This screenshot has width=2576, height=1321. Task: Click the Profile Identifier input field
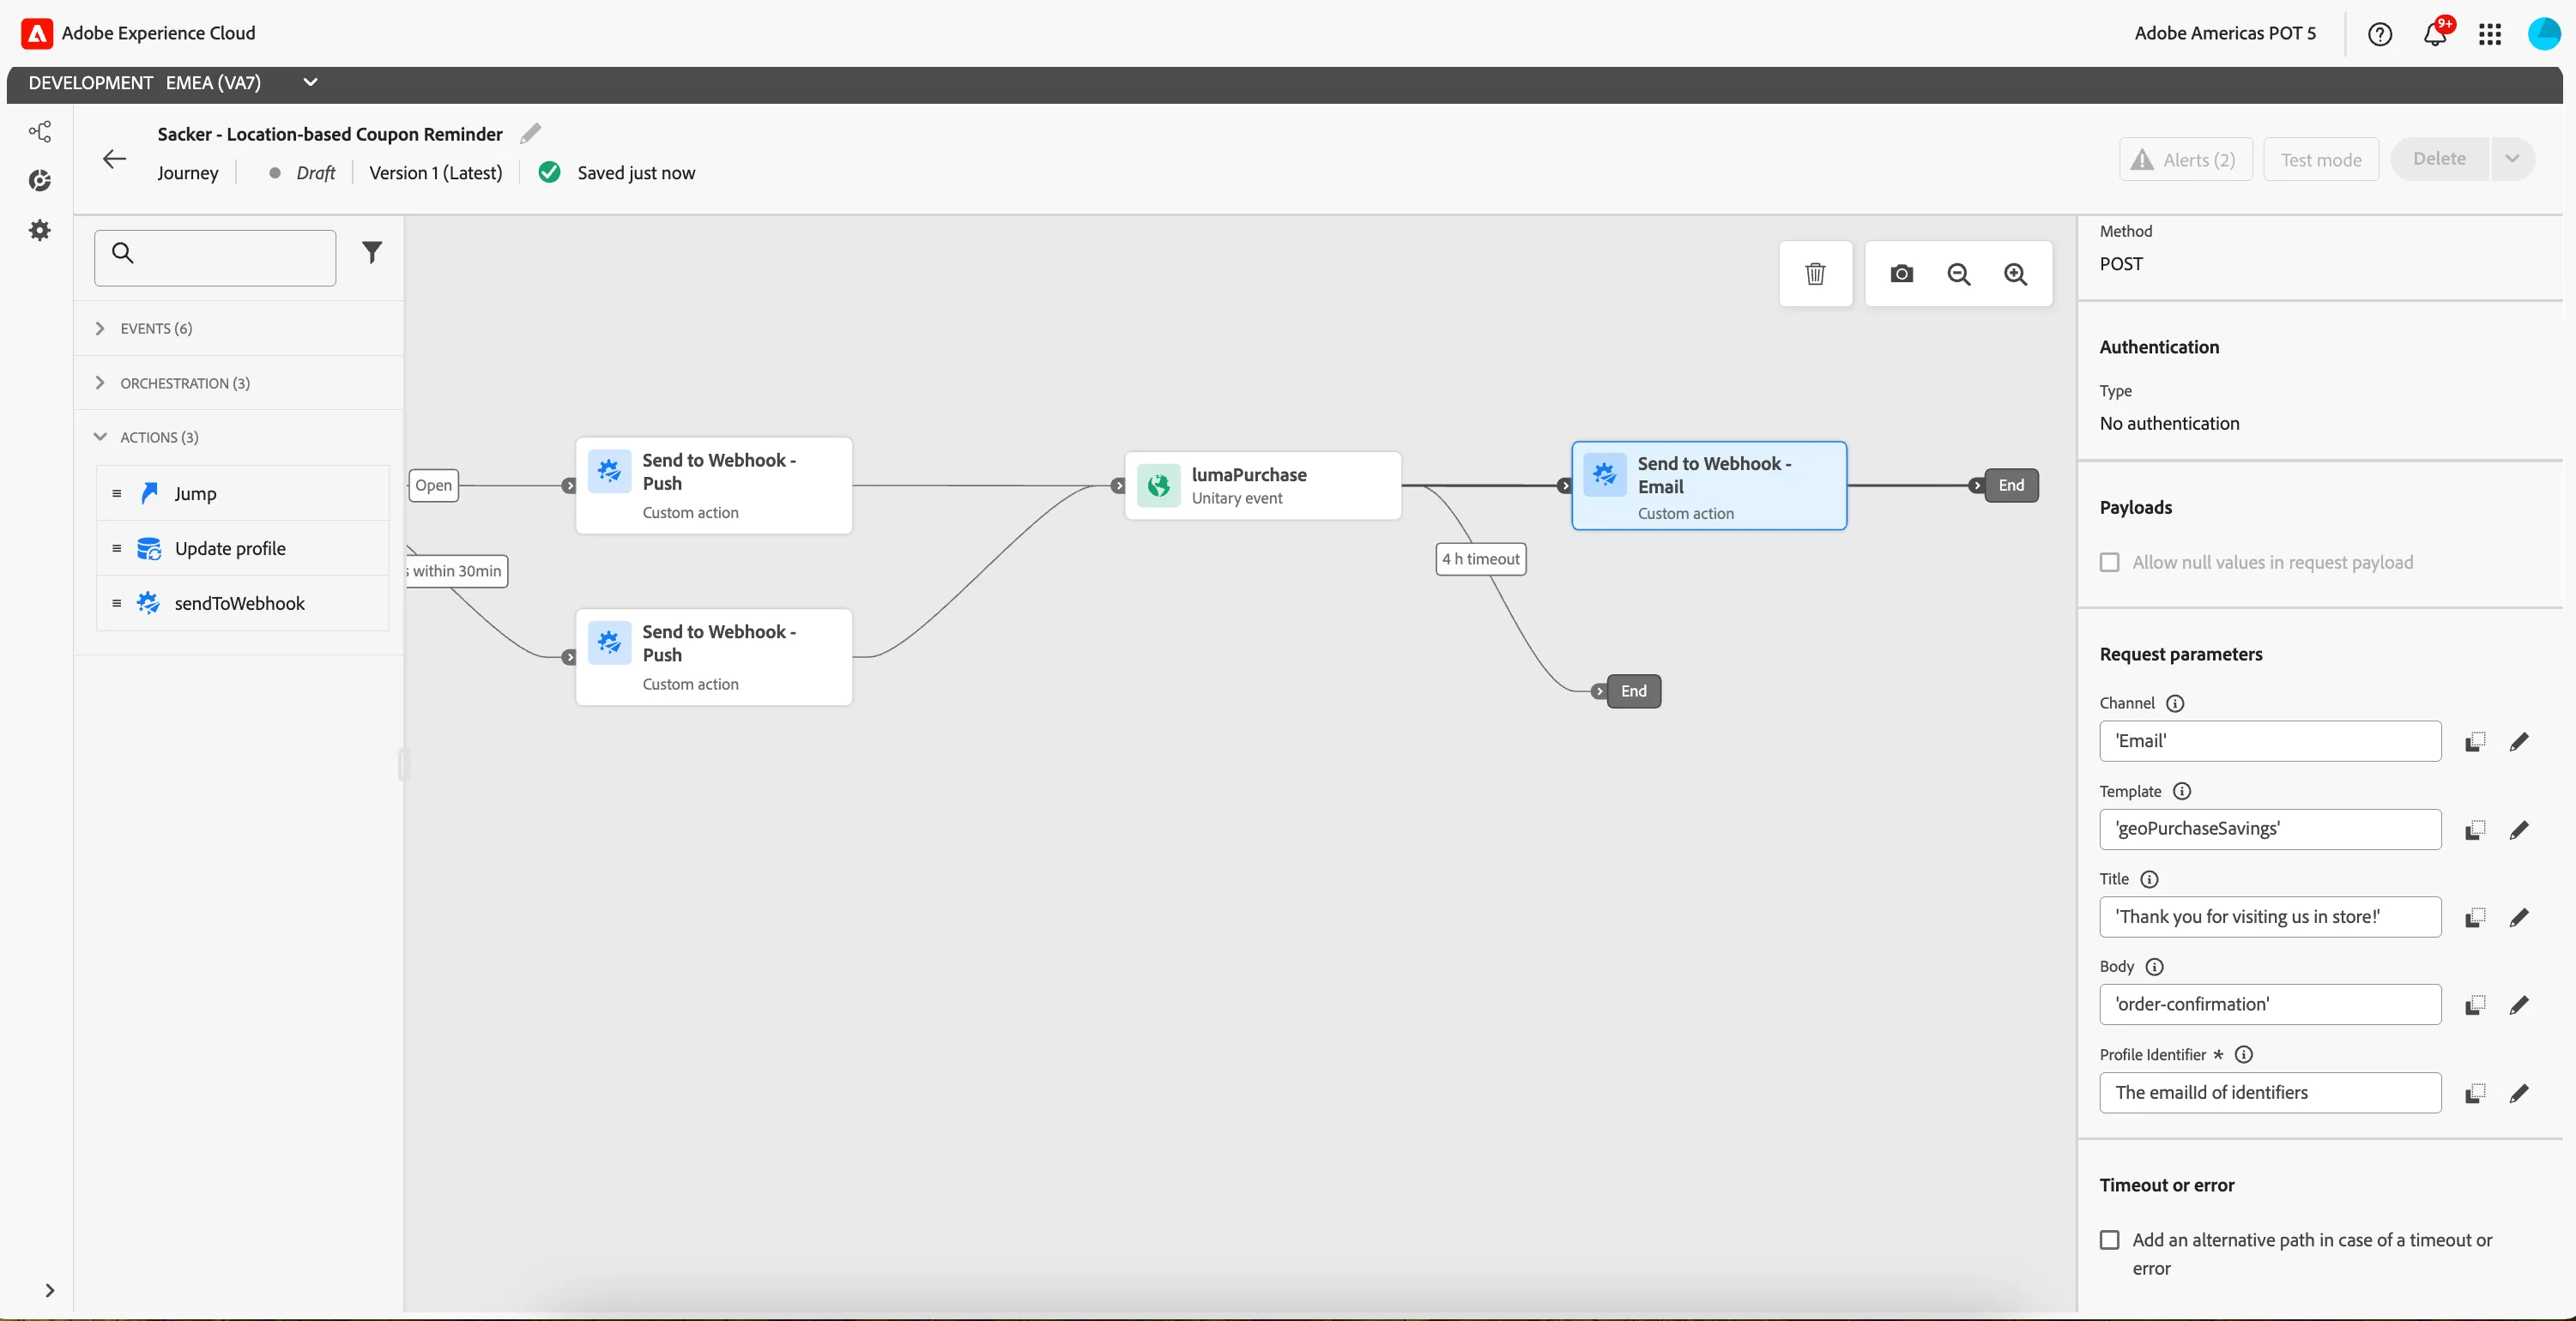pyautogui.click(x=2270, y=1093)
